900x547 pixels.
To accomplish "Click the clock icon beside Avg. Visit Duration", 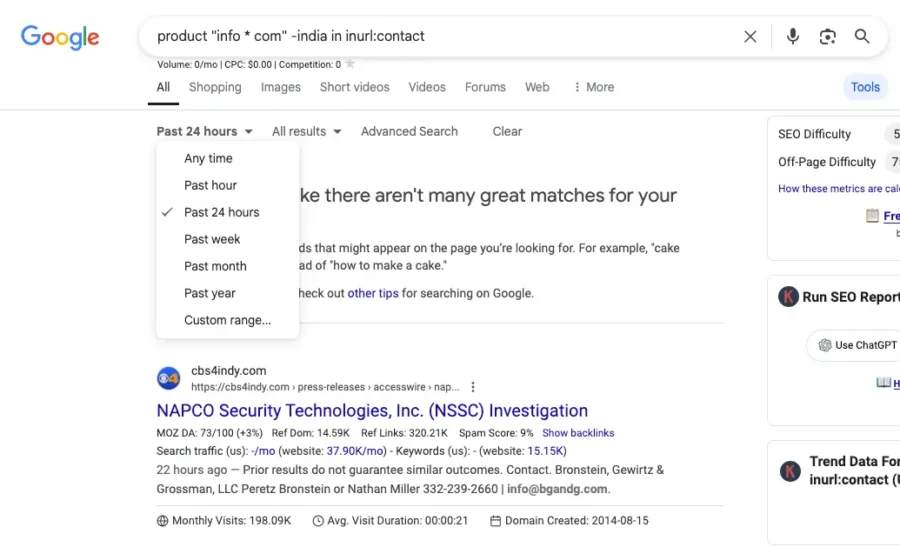I will coord(318,521).
